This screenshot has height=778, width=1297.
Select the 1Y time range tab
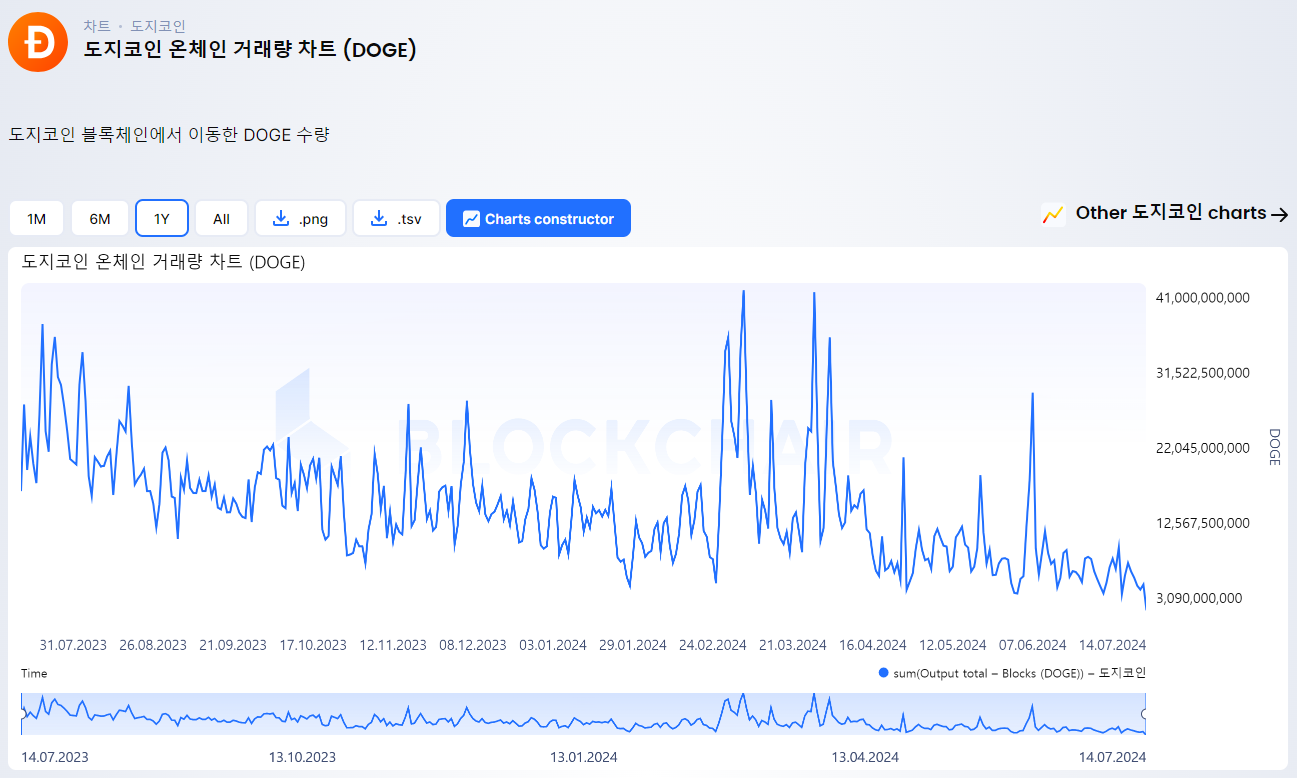point(162,219)
